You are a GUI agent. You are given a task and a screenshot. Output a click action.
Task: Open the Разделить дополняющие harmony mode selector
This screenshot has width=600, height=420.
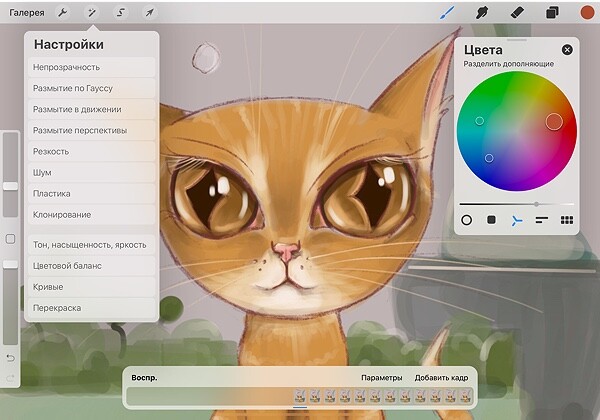click(509, 64)
